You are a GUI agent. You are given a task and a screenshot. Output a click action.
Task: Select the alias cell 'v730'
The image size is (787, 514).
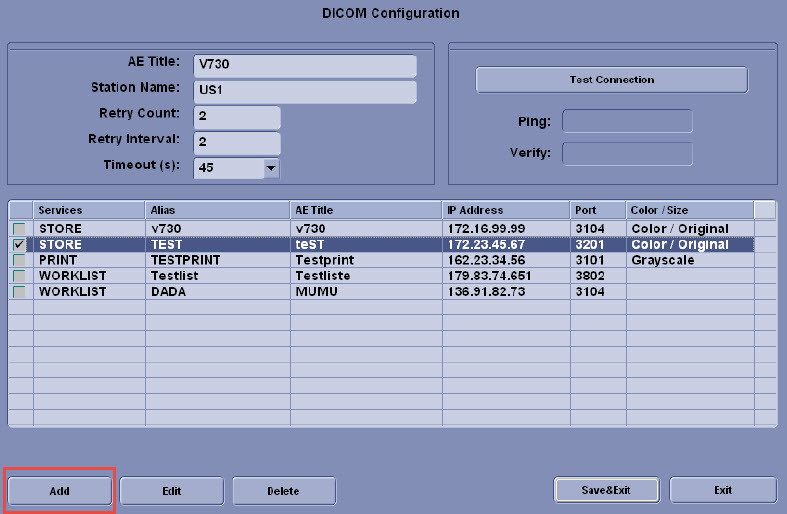(217, 229)
